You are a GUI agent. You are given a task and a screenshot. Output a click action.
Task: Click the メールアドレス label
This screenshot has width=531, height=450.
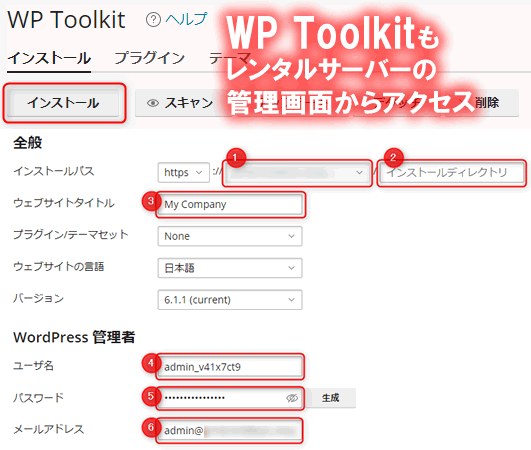coord(48,429)
